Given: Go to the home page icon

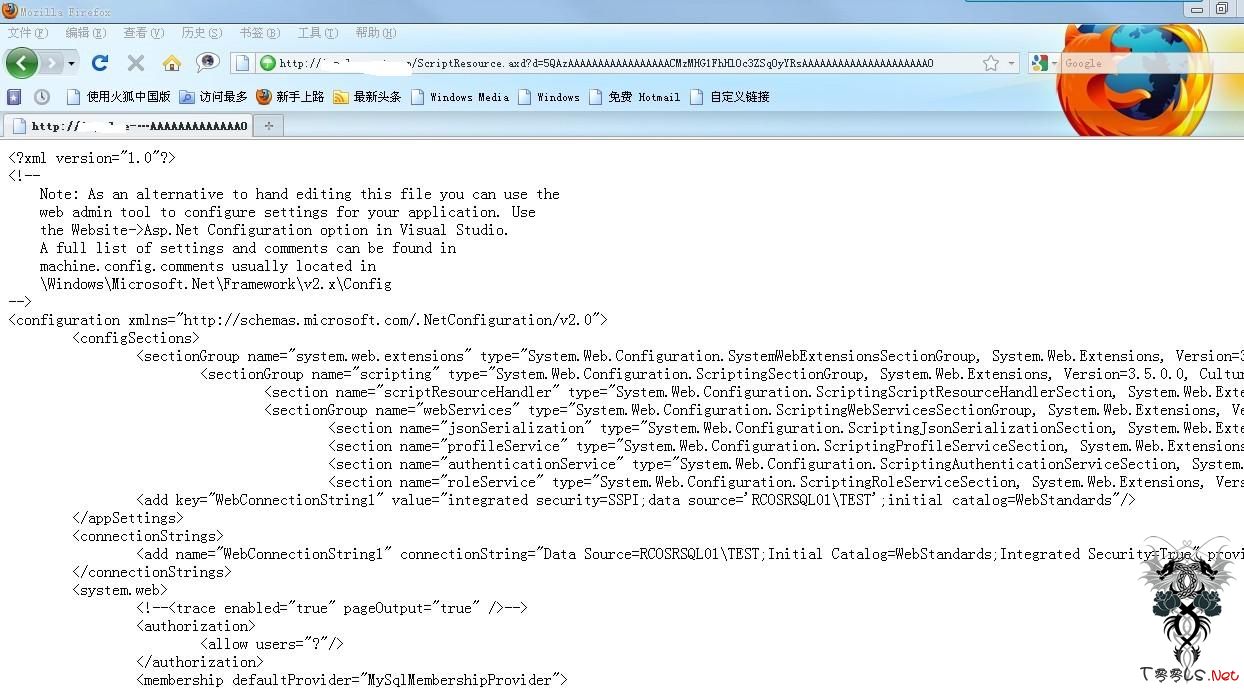Looking at the screenshot, I should (172, 63).
